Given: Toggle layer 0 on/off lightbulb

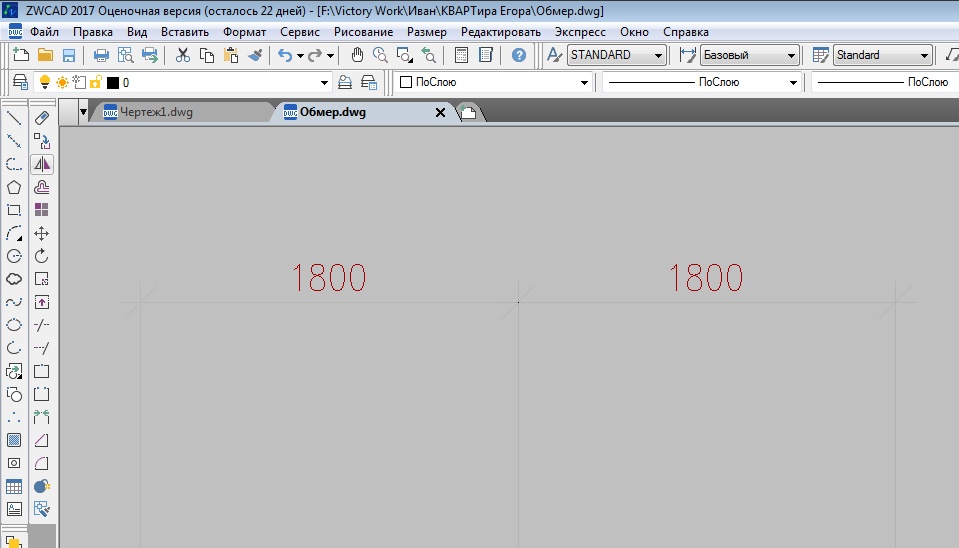Looking at the screenshot, I should [44, 82].
